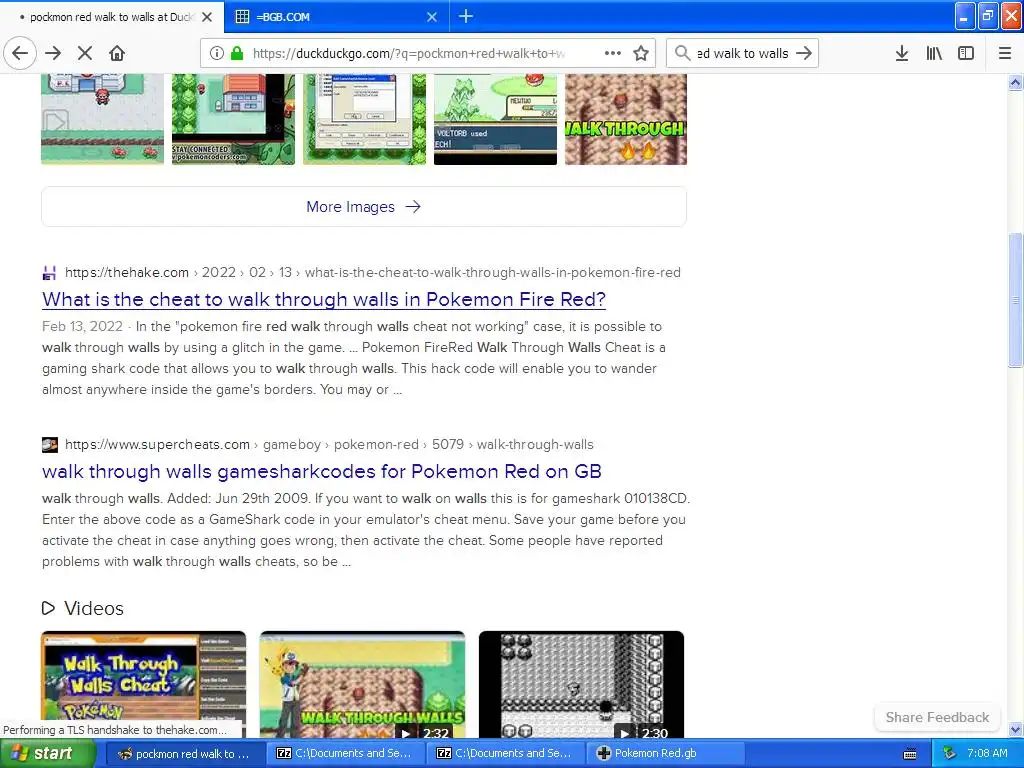Open the Pokemon Fire Red walk through walls link
Viewport: 1024px width, 768px height.
(x=324, y=299)
